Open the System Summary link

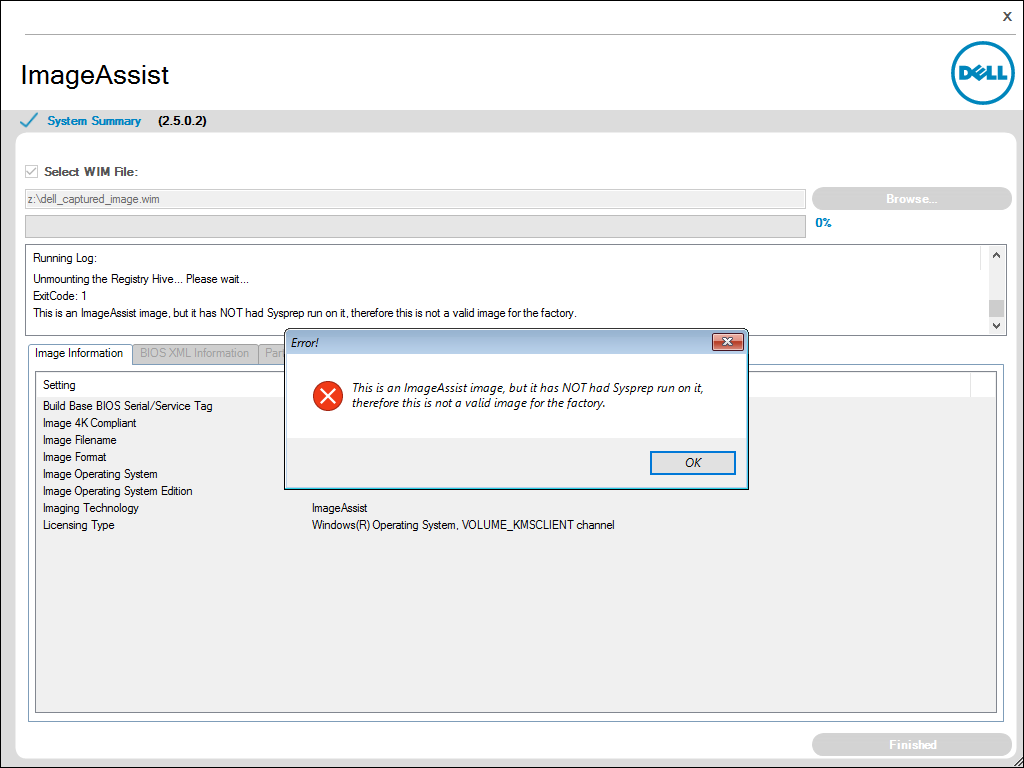pos(94,121)
